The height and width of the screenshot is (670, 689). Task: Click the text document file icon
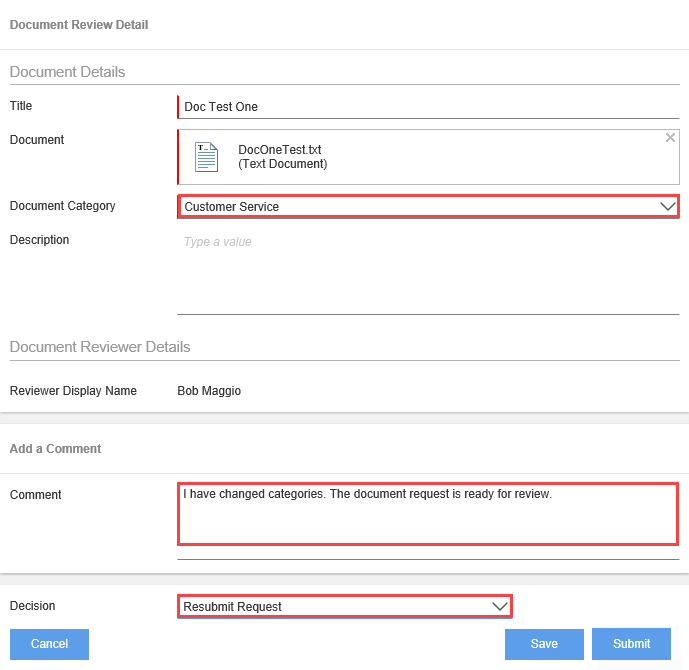(206, 157)
